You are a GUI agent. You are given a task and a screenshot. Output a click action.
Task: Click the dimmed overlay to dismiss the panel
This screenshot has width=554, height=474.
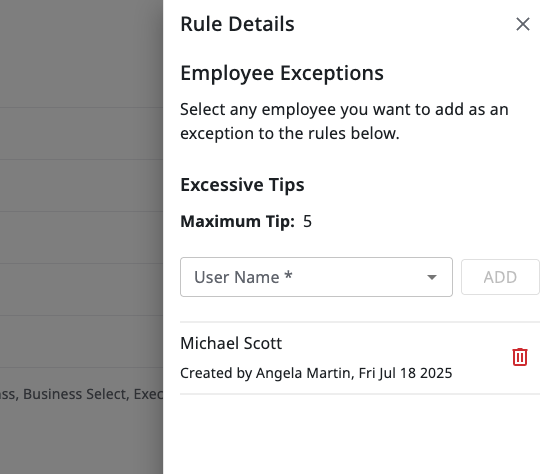[81, 212]
